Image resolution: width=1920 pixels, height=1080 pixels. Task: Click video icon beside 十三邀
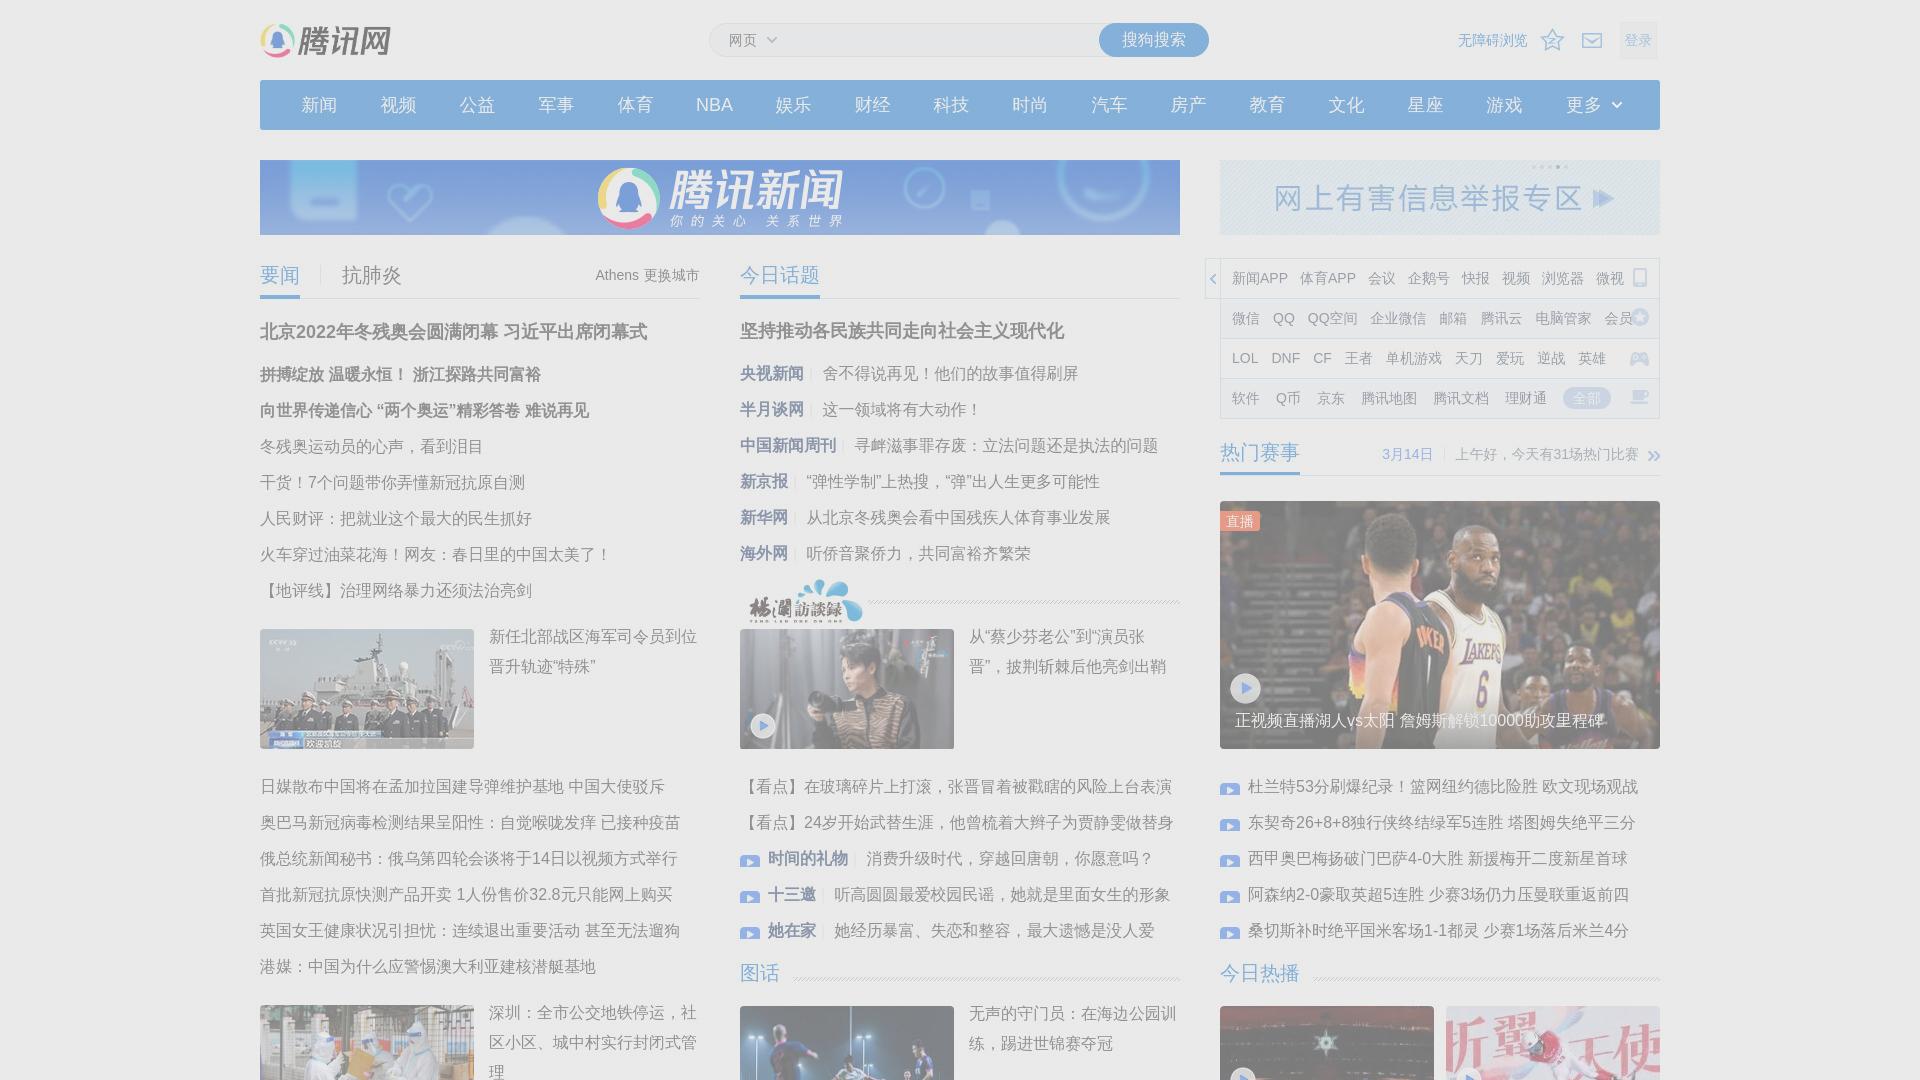tap(750, 897)
